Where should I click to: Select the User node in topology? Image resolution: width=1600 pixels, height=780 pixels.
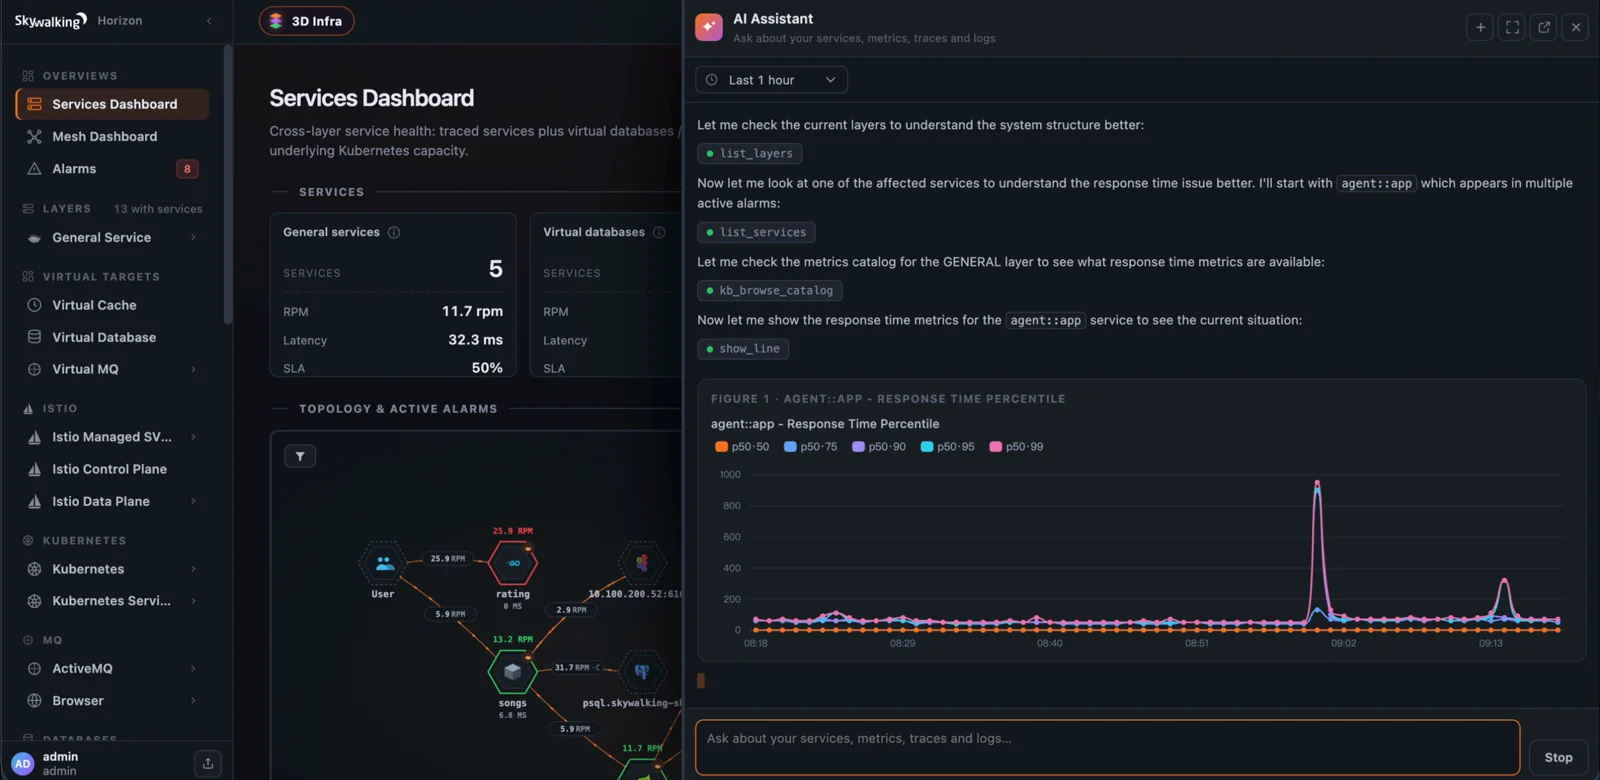(x=383, y=563)
